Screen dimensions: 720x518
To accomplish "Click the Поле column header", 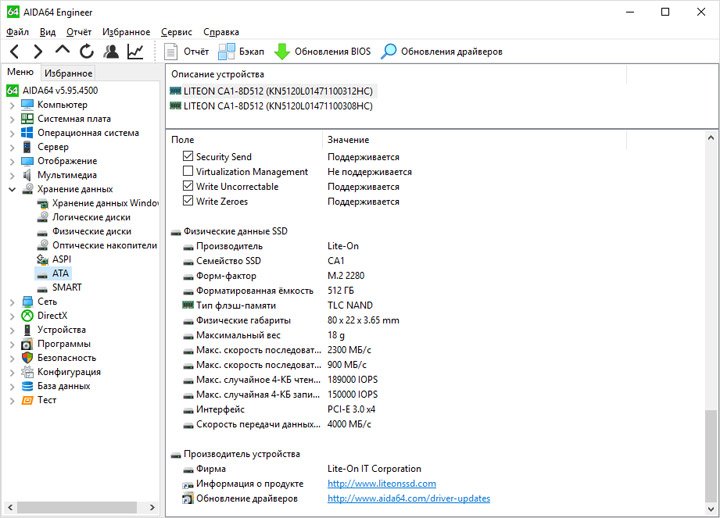I will 244,140.
